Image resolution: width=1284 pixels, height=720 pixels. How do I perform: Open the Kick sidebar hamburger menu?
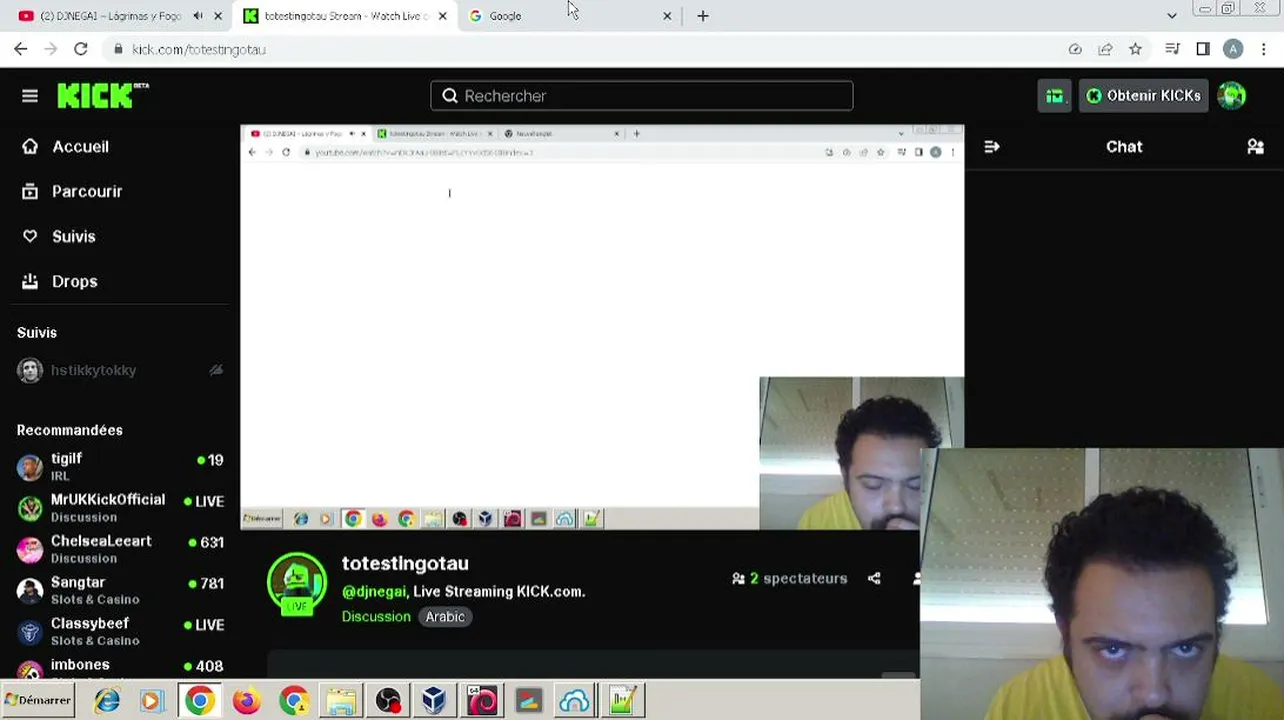(x=30, y=96)
